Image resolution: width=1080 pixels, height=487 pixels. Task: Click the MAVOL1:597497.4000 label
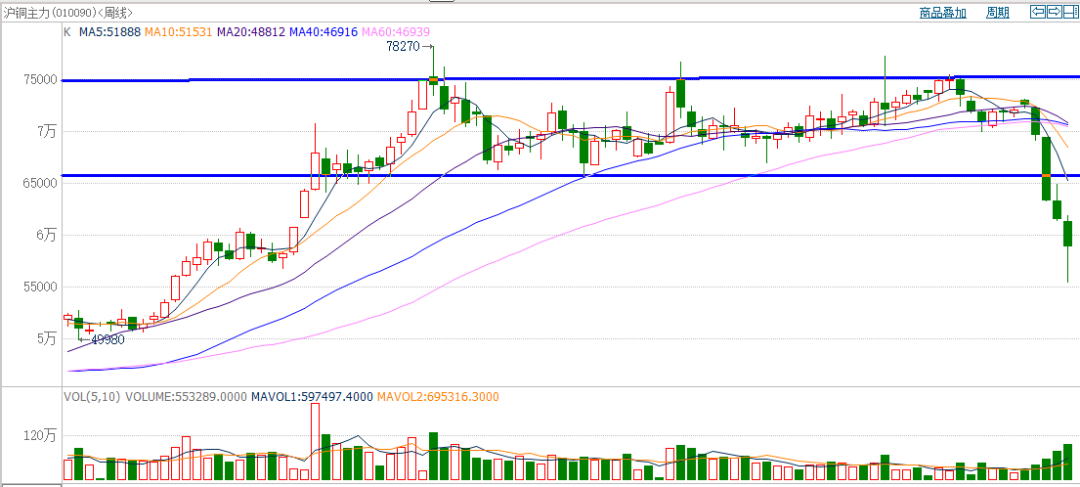click(x=312, y=397)
